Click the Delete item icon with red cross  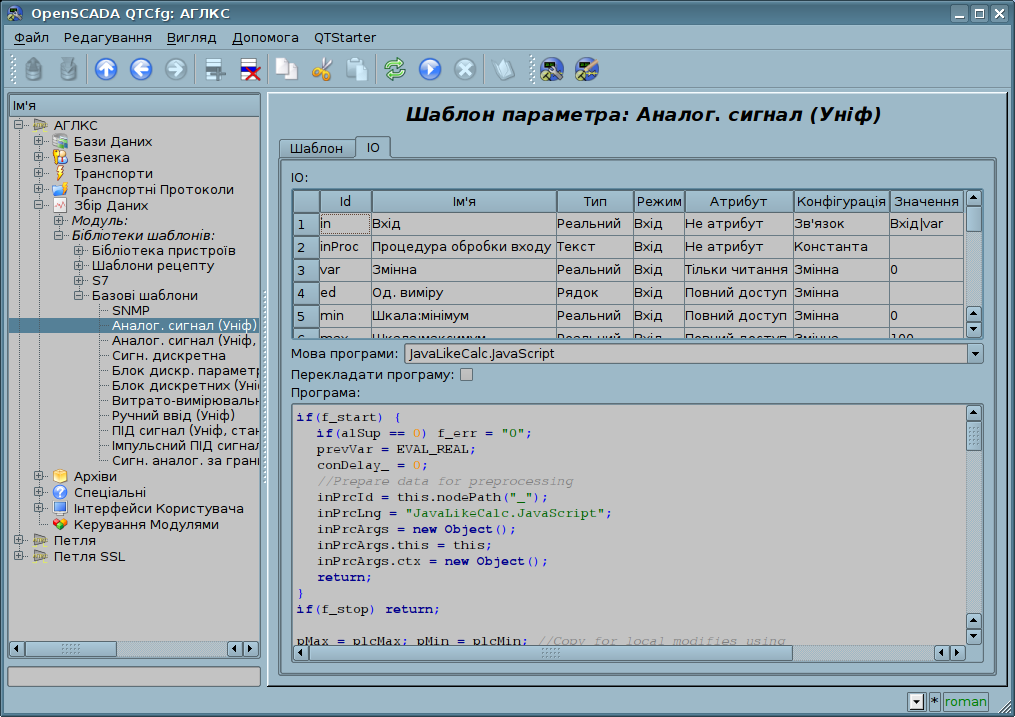tap(249, 69)
